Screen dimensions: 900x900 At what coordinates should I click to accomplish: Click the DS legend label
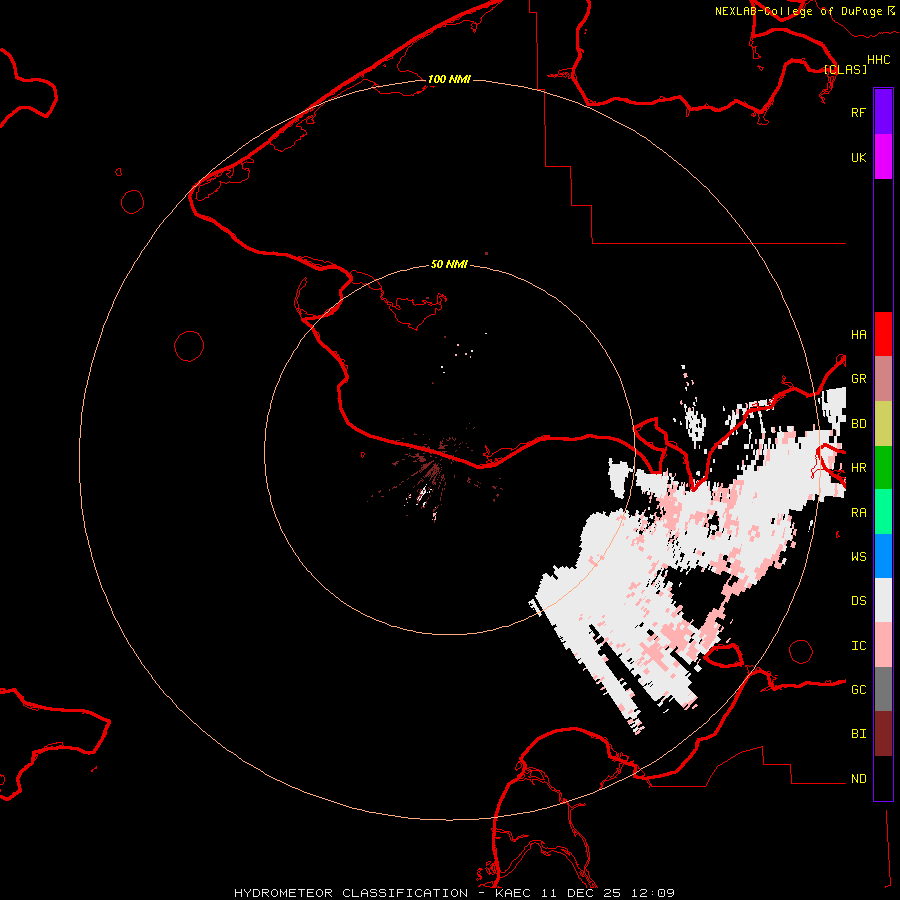point(858,601)
